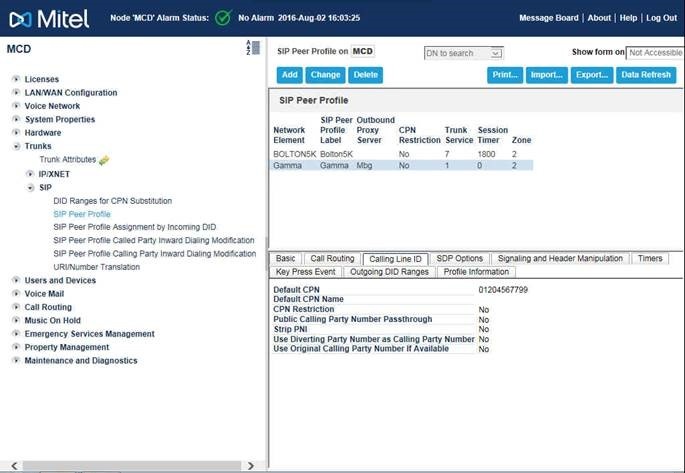Click the Add button
685x473 pixels.
click(290, 75)
